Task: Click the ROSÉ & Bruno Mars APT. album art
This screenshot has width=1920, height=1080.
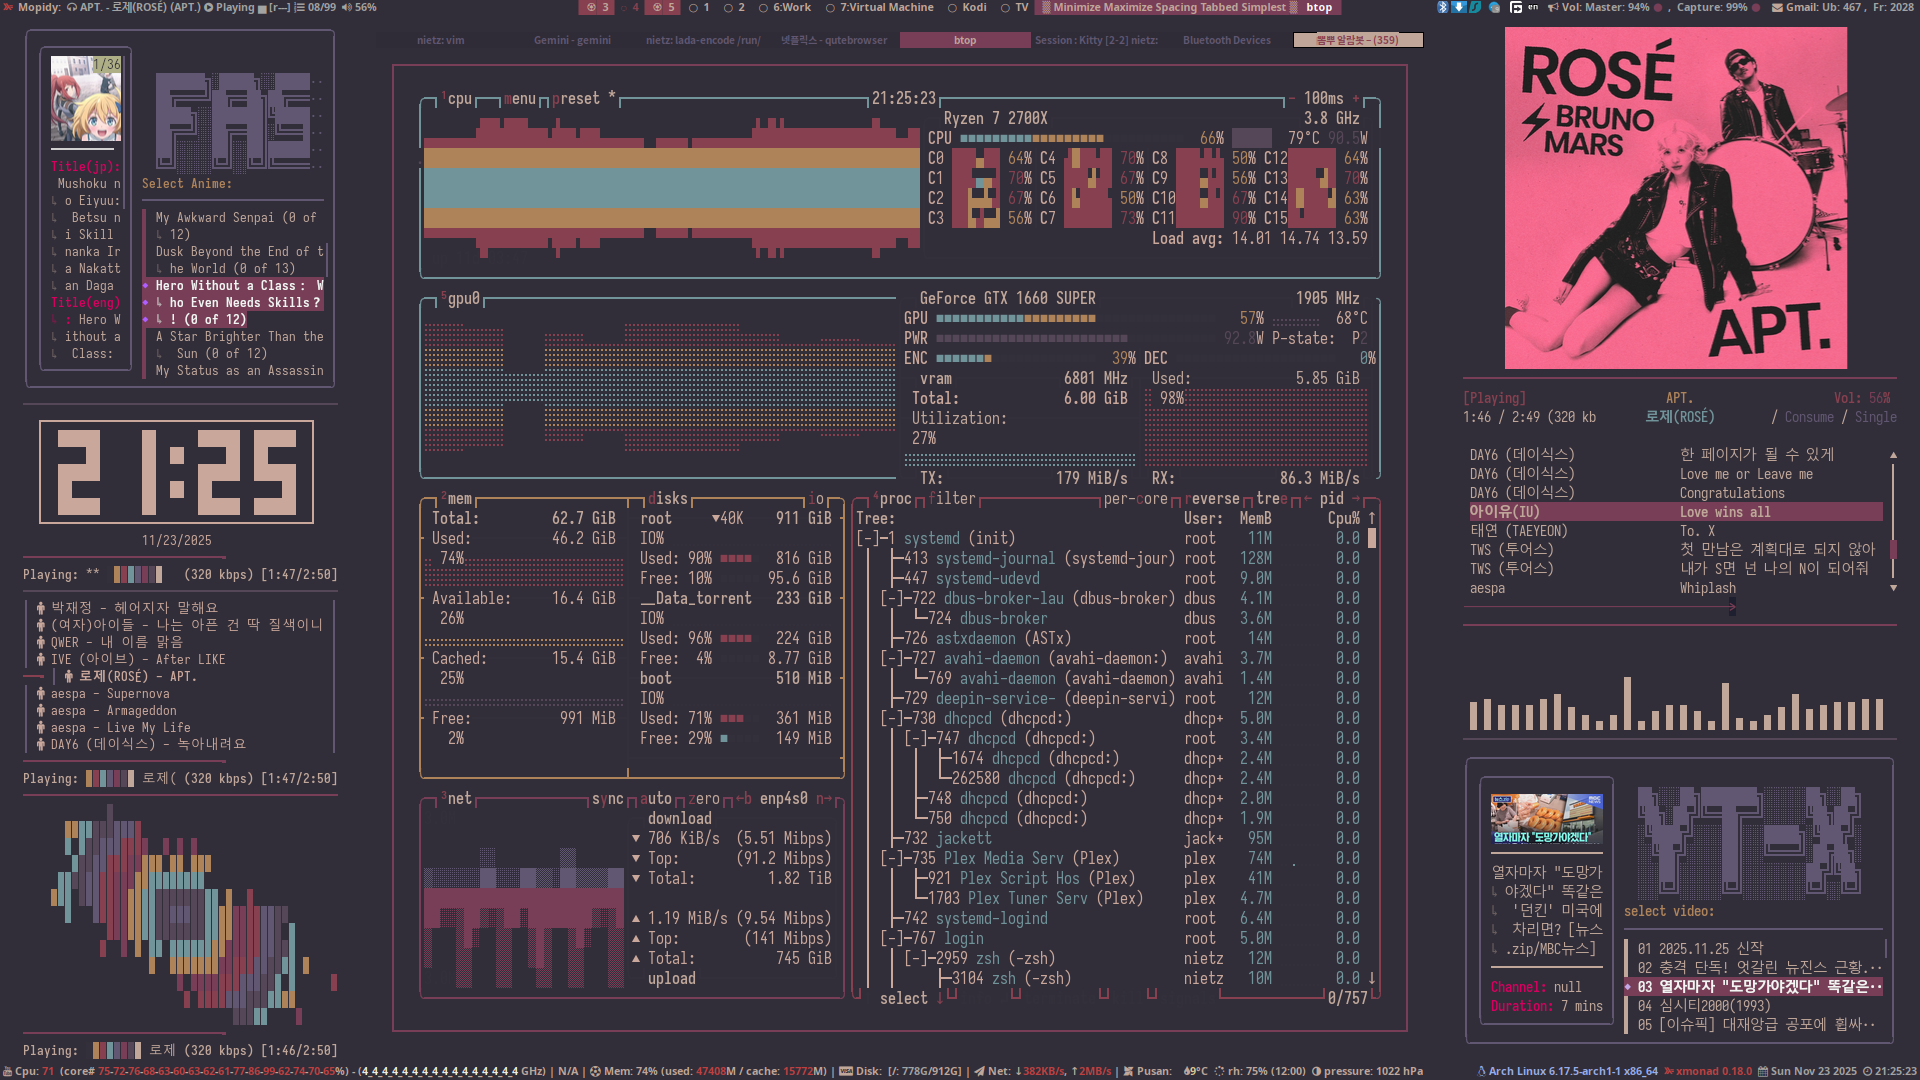Action: coord(1676,198)
